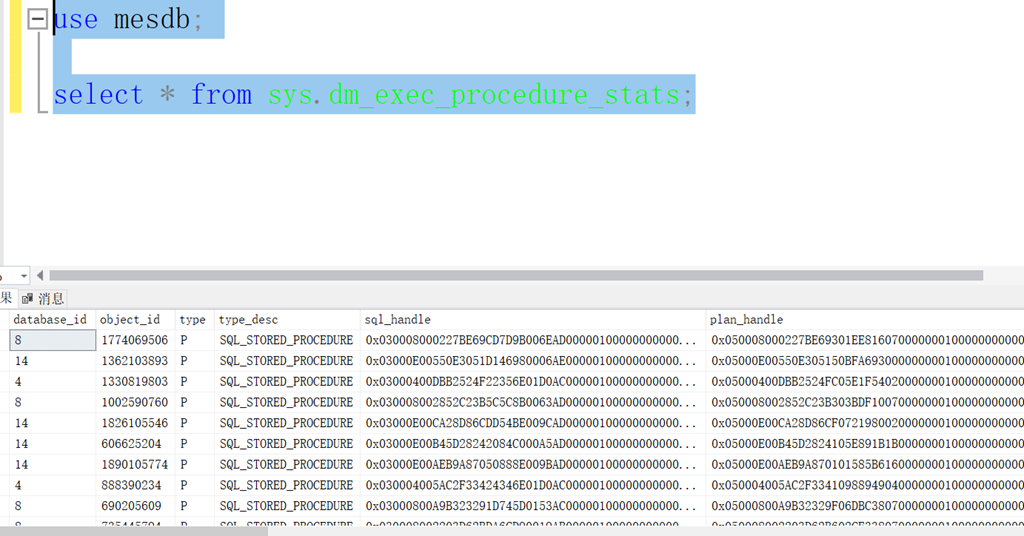1024x536 pixels.
Task: Place cursor on 'use mesdb;' line
Action: point(129,19)
